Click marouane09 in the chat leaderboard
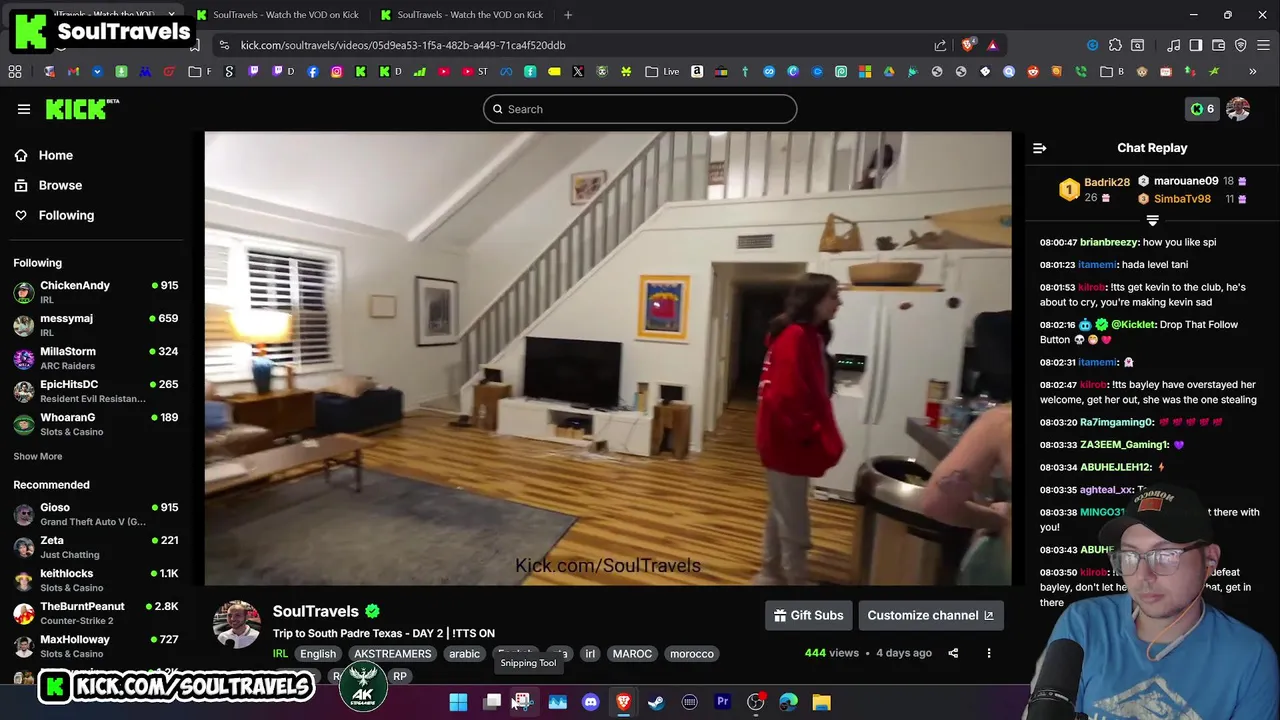This screenshot has width=1280, height=720. click(1186, 181)
